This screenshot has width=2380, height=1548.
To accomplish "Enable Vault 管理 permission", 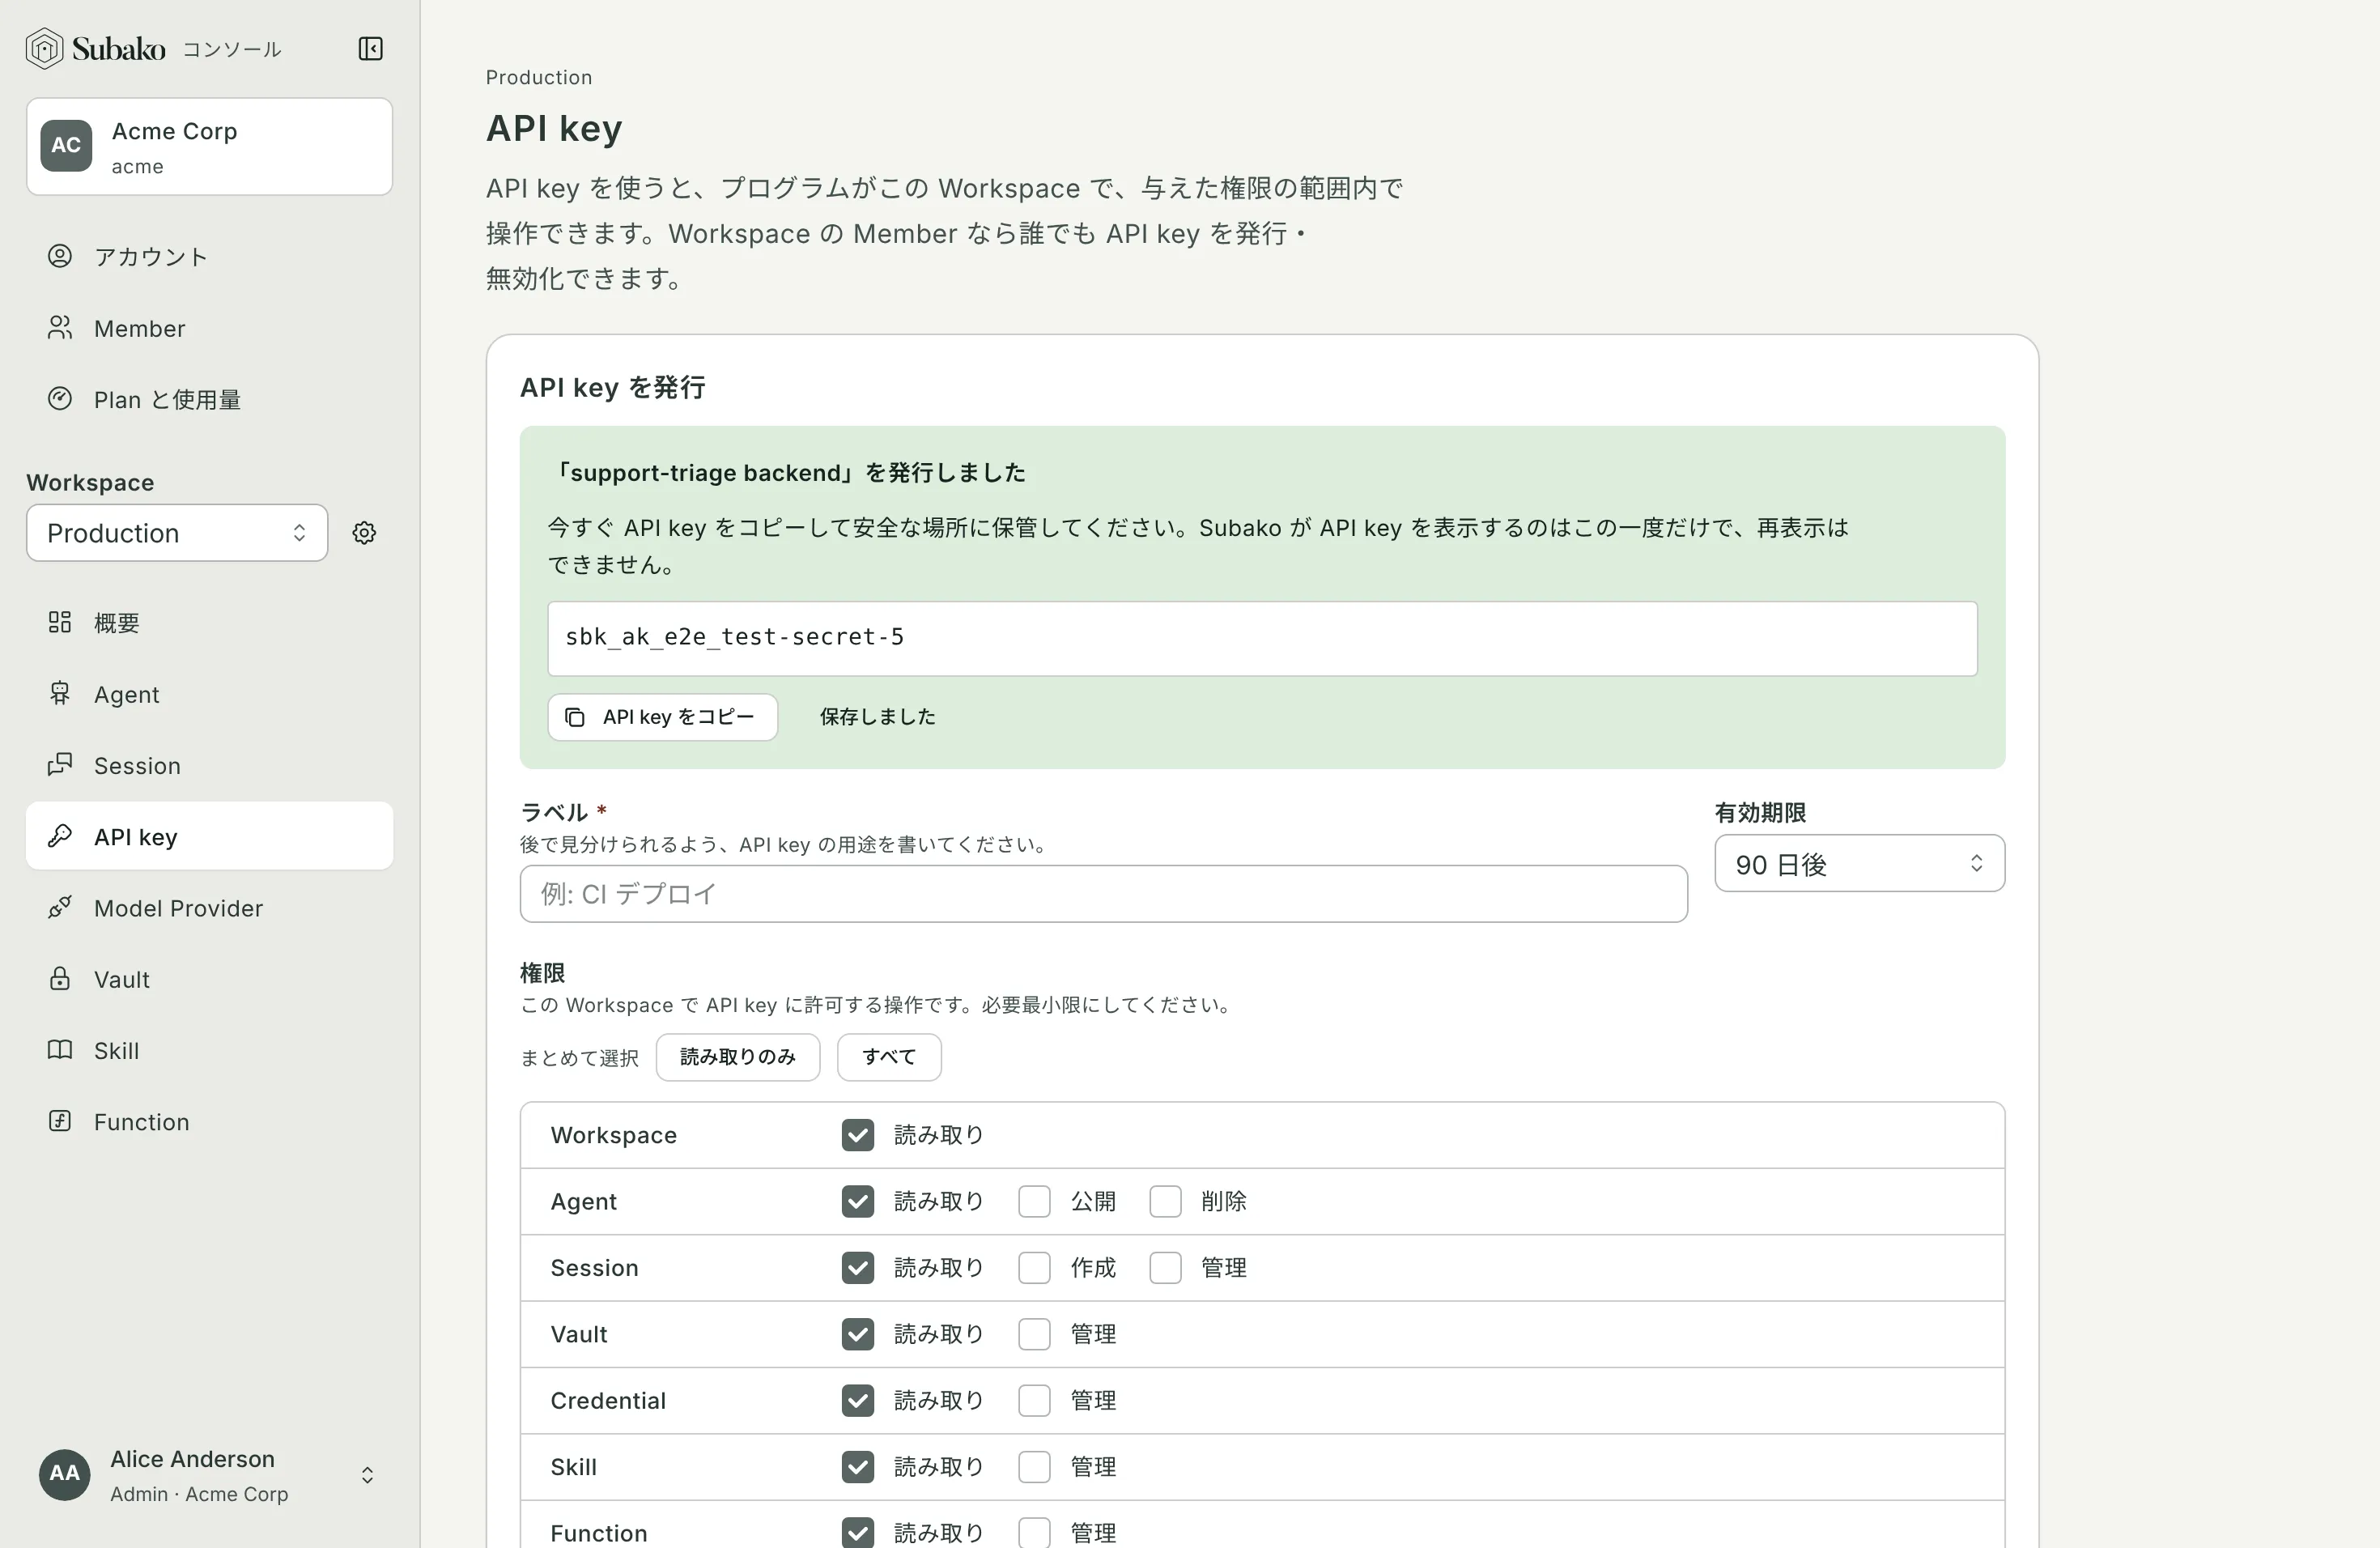I will coord(1034,1334).
